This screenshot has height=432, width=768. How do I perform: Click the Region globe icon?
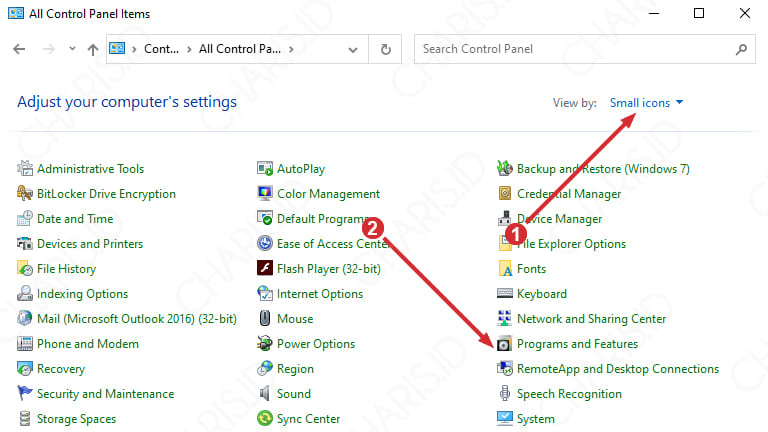(x=265, y=368)
